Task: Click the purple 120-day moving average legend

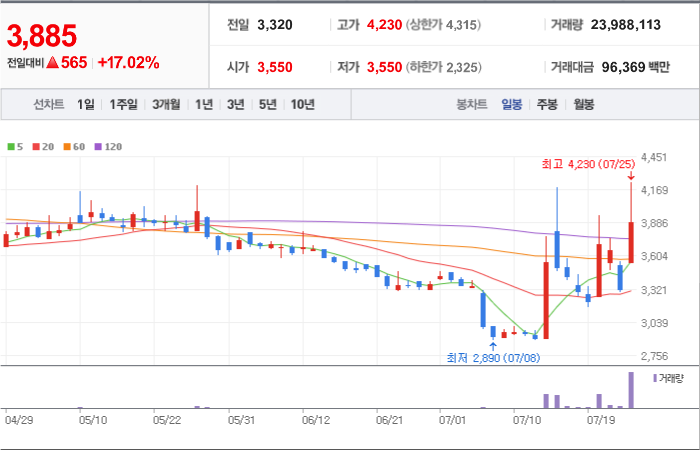Action: pyautogui.click(x=108, y=146)
